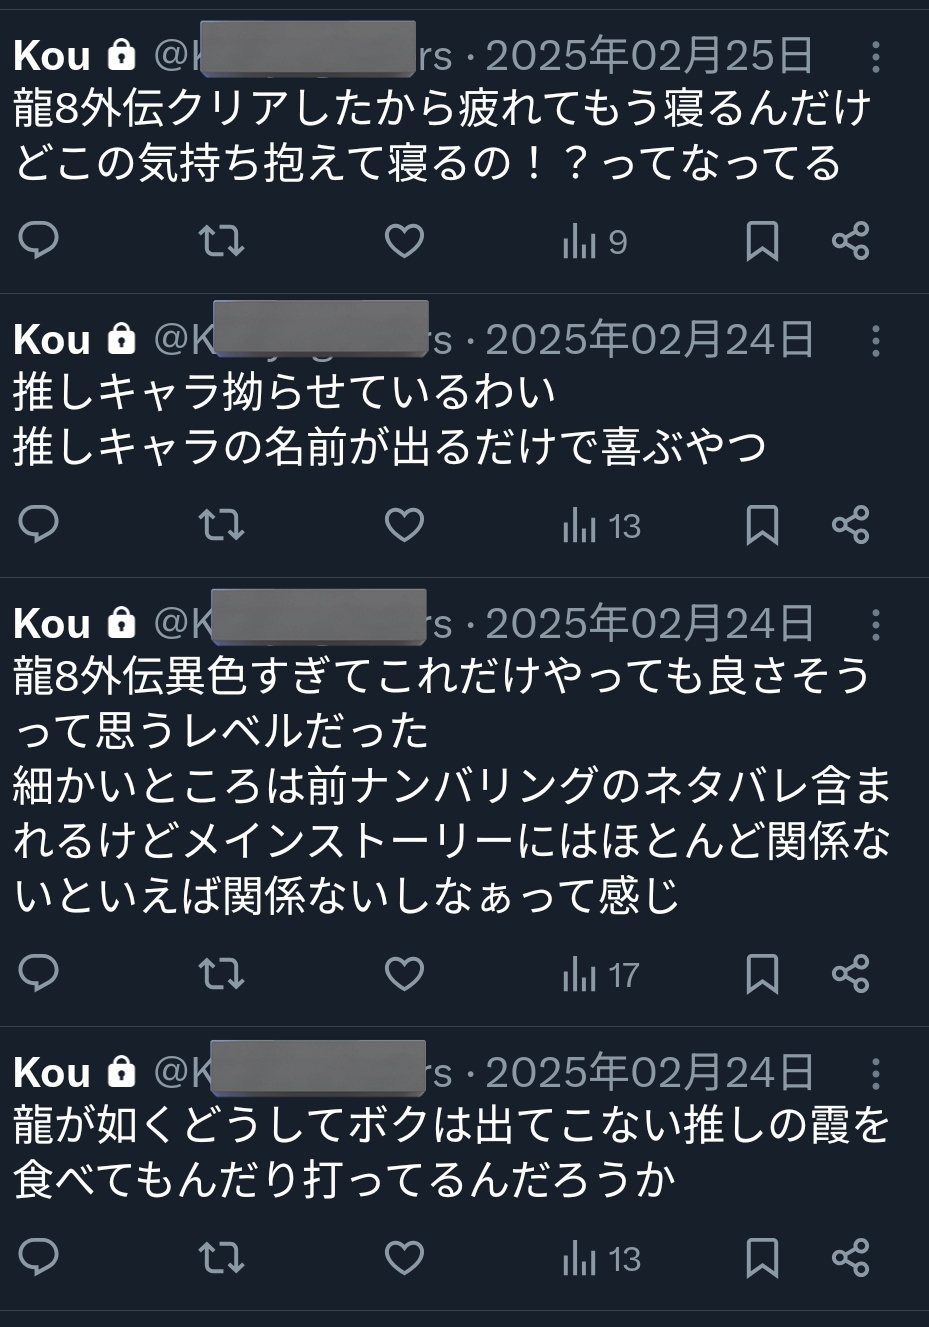This screenshot has height=1327, width=929.
Task: Retweet the 龍8外伝異色すぎて tweet
Action: [x=221, y=973]
